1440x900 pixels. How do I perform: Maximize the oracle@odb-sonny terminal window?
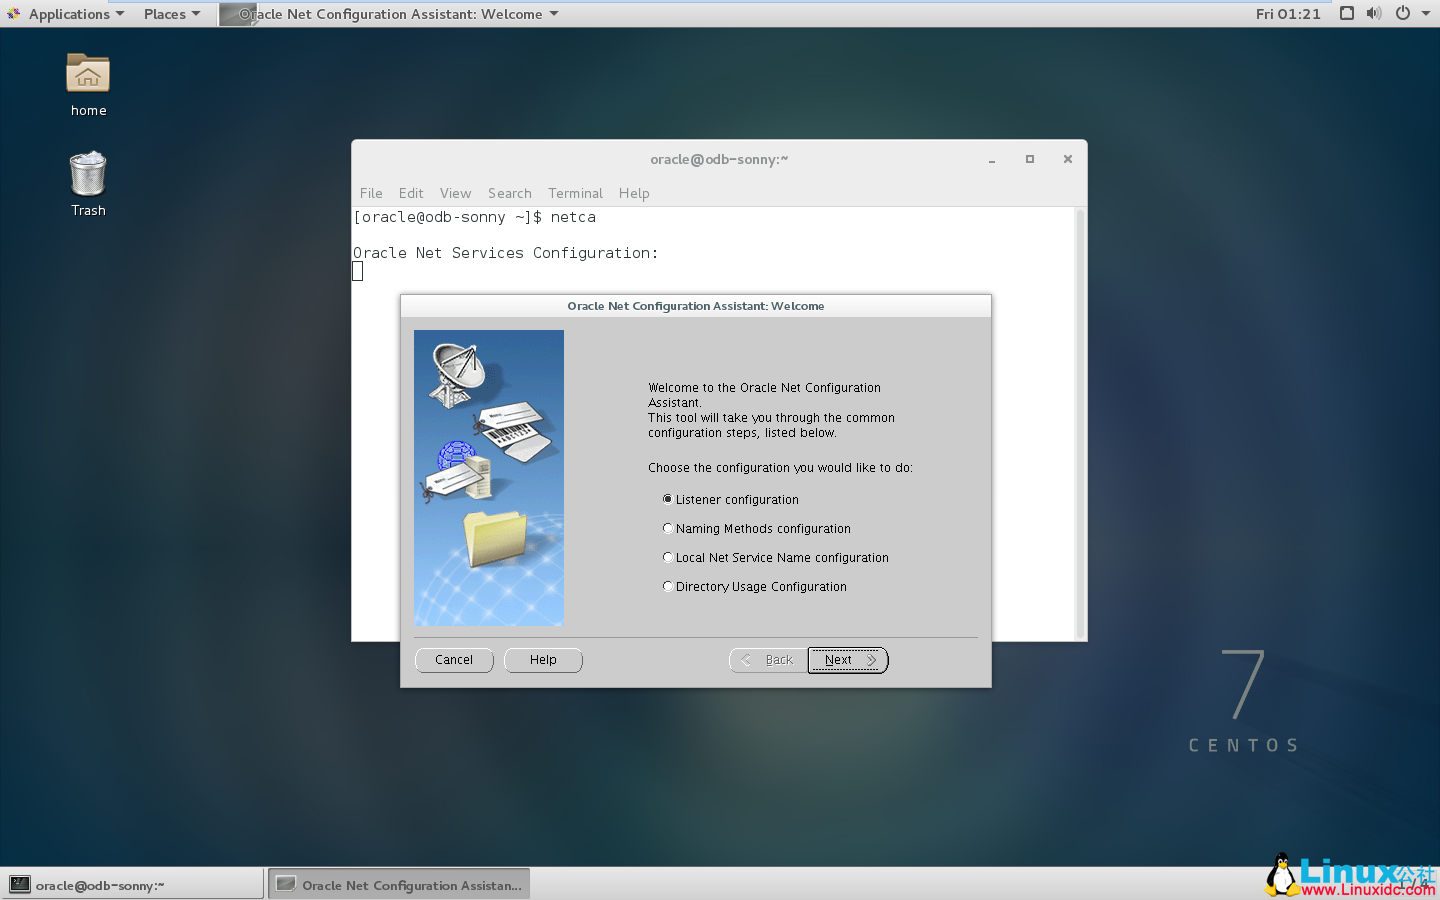coord(1030,159)
